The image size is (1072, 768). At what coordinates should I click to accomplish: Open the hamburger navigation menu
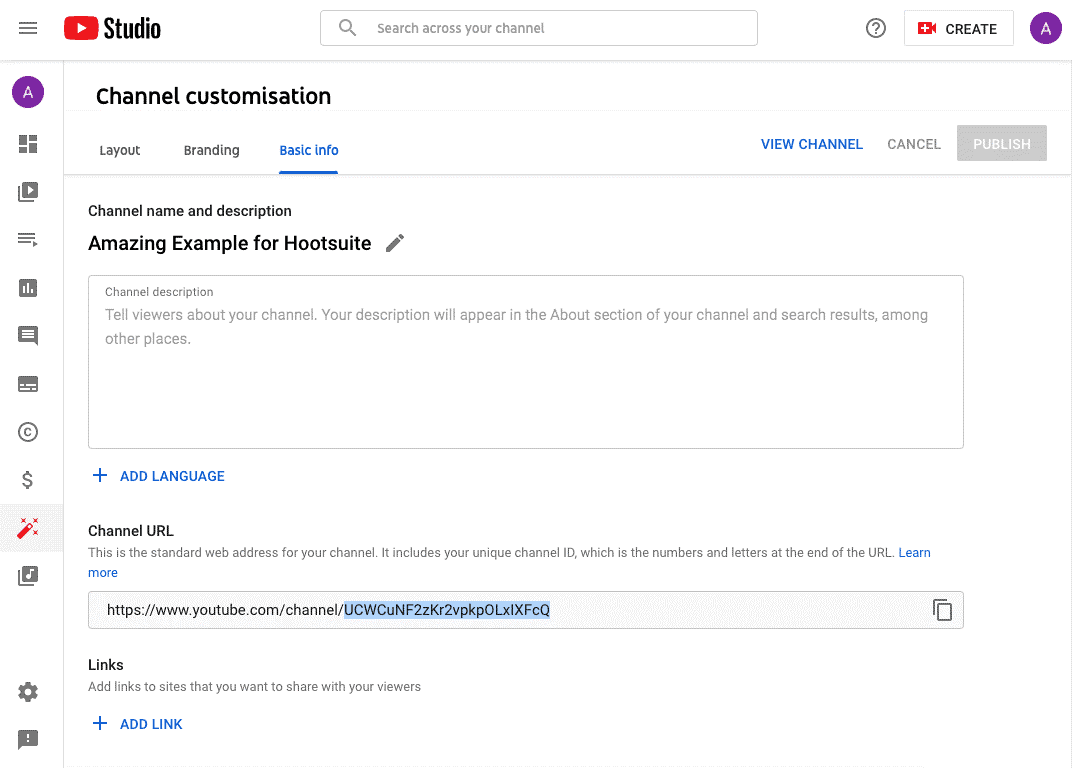28,28
